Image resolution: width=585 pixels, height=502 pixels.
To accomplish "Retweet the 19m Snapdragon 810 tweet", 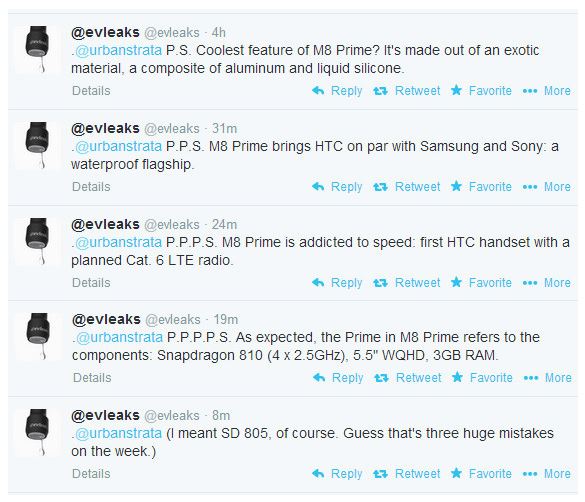I will tap(407, 377).
